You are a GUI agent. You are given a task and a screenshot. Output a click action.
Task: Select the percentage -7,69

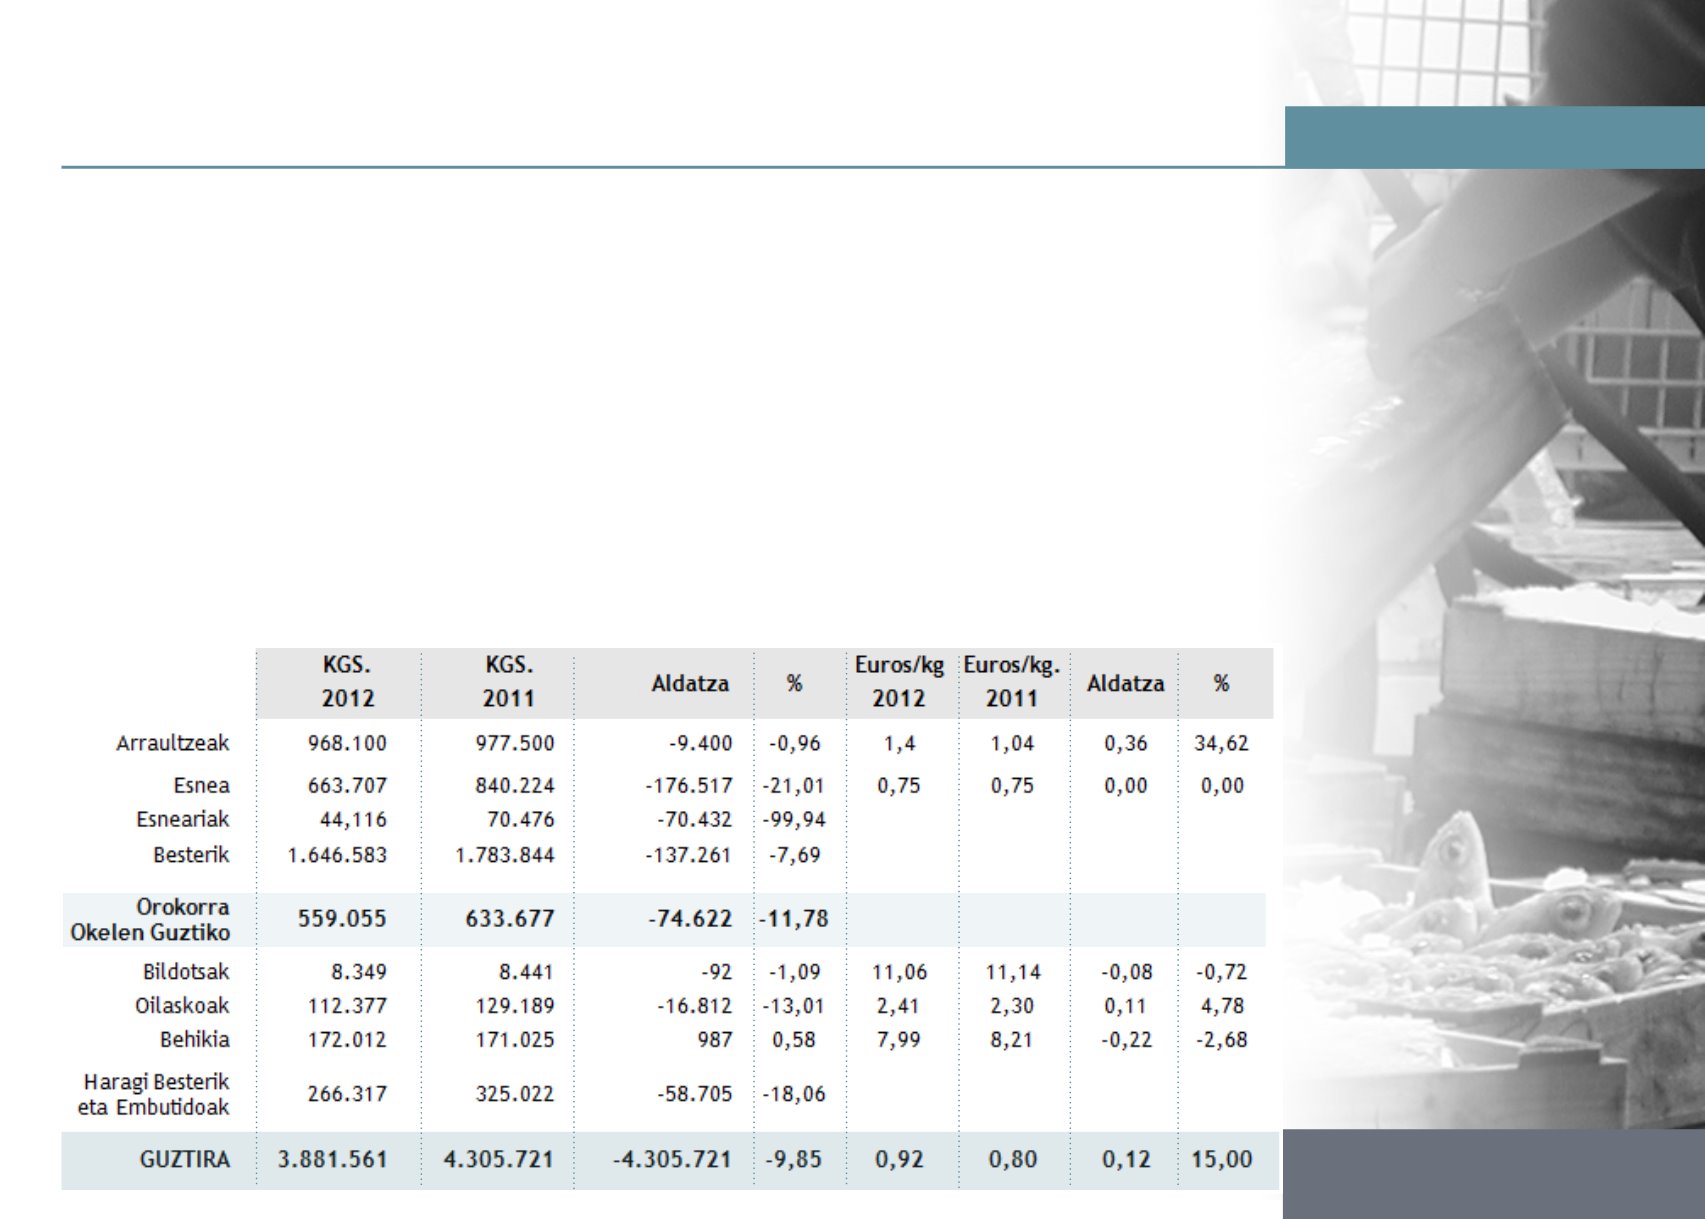tap(794, 855)
